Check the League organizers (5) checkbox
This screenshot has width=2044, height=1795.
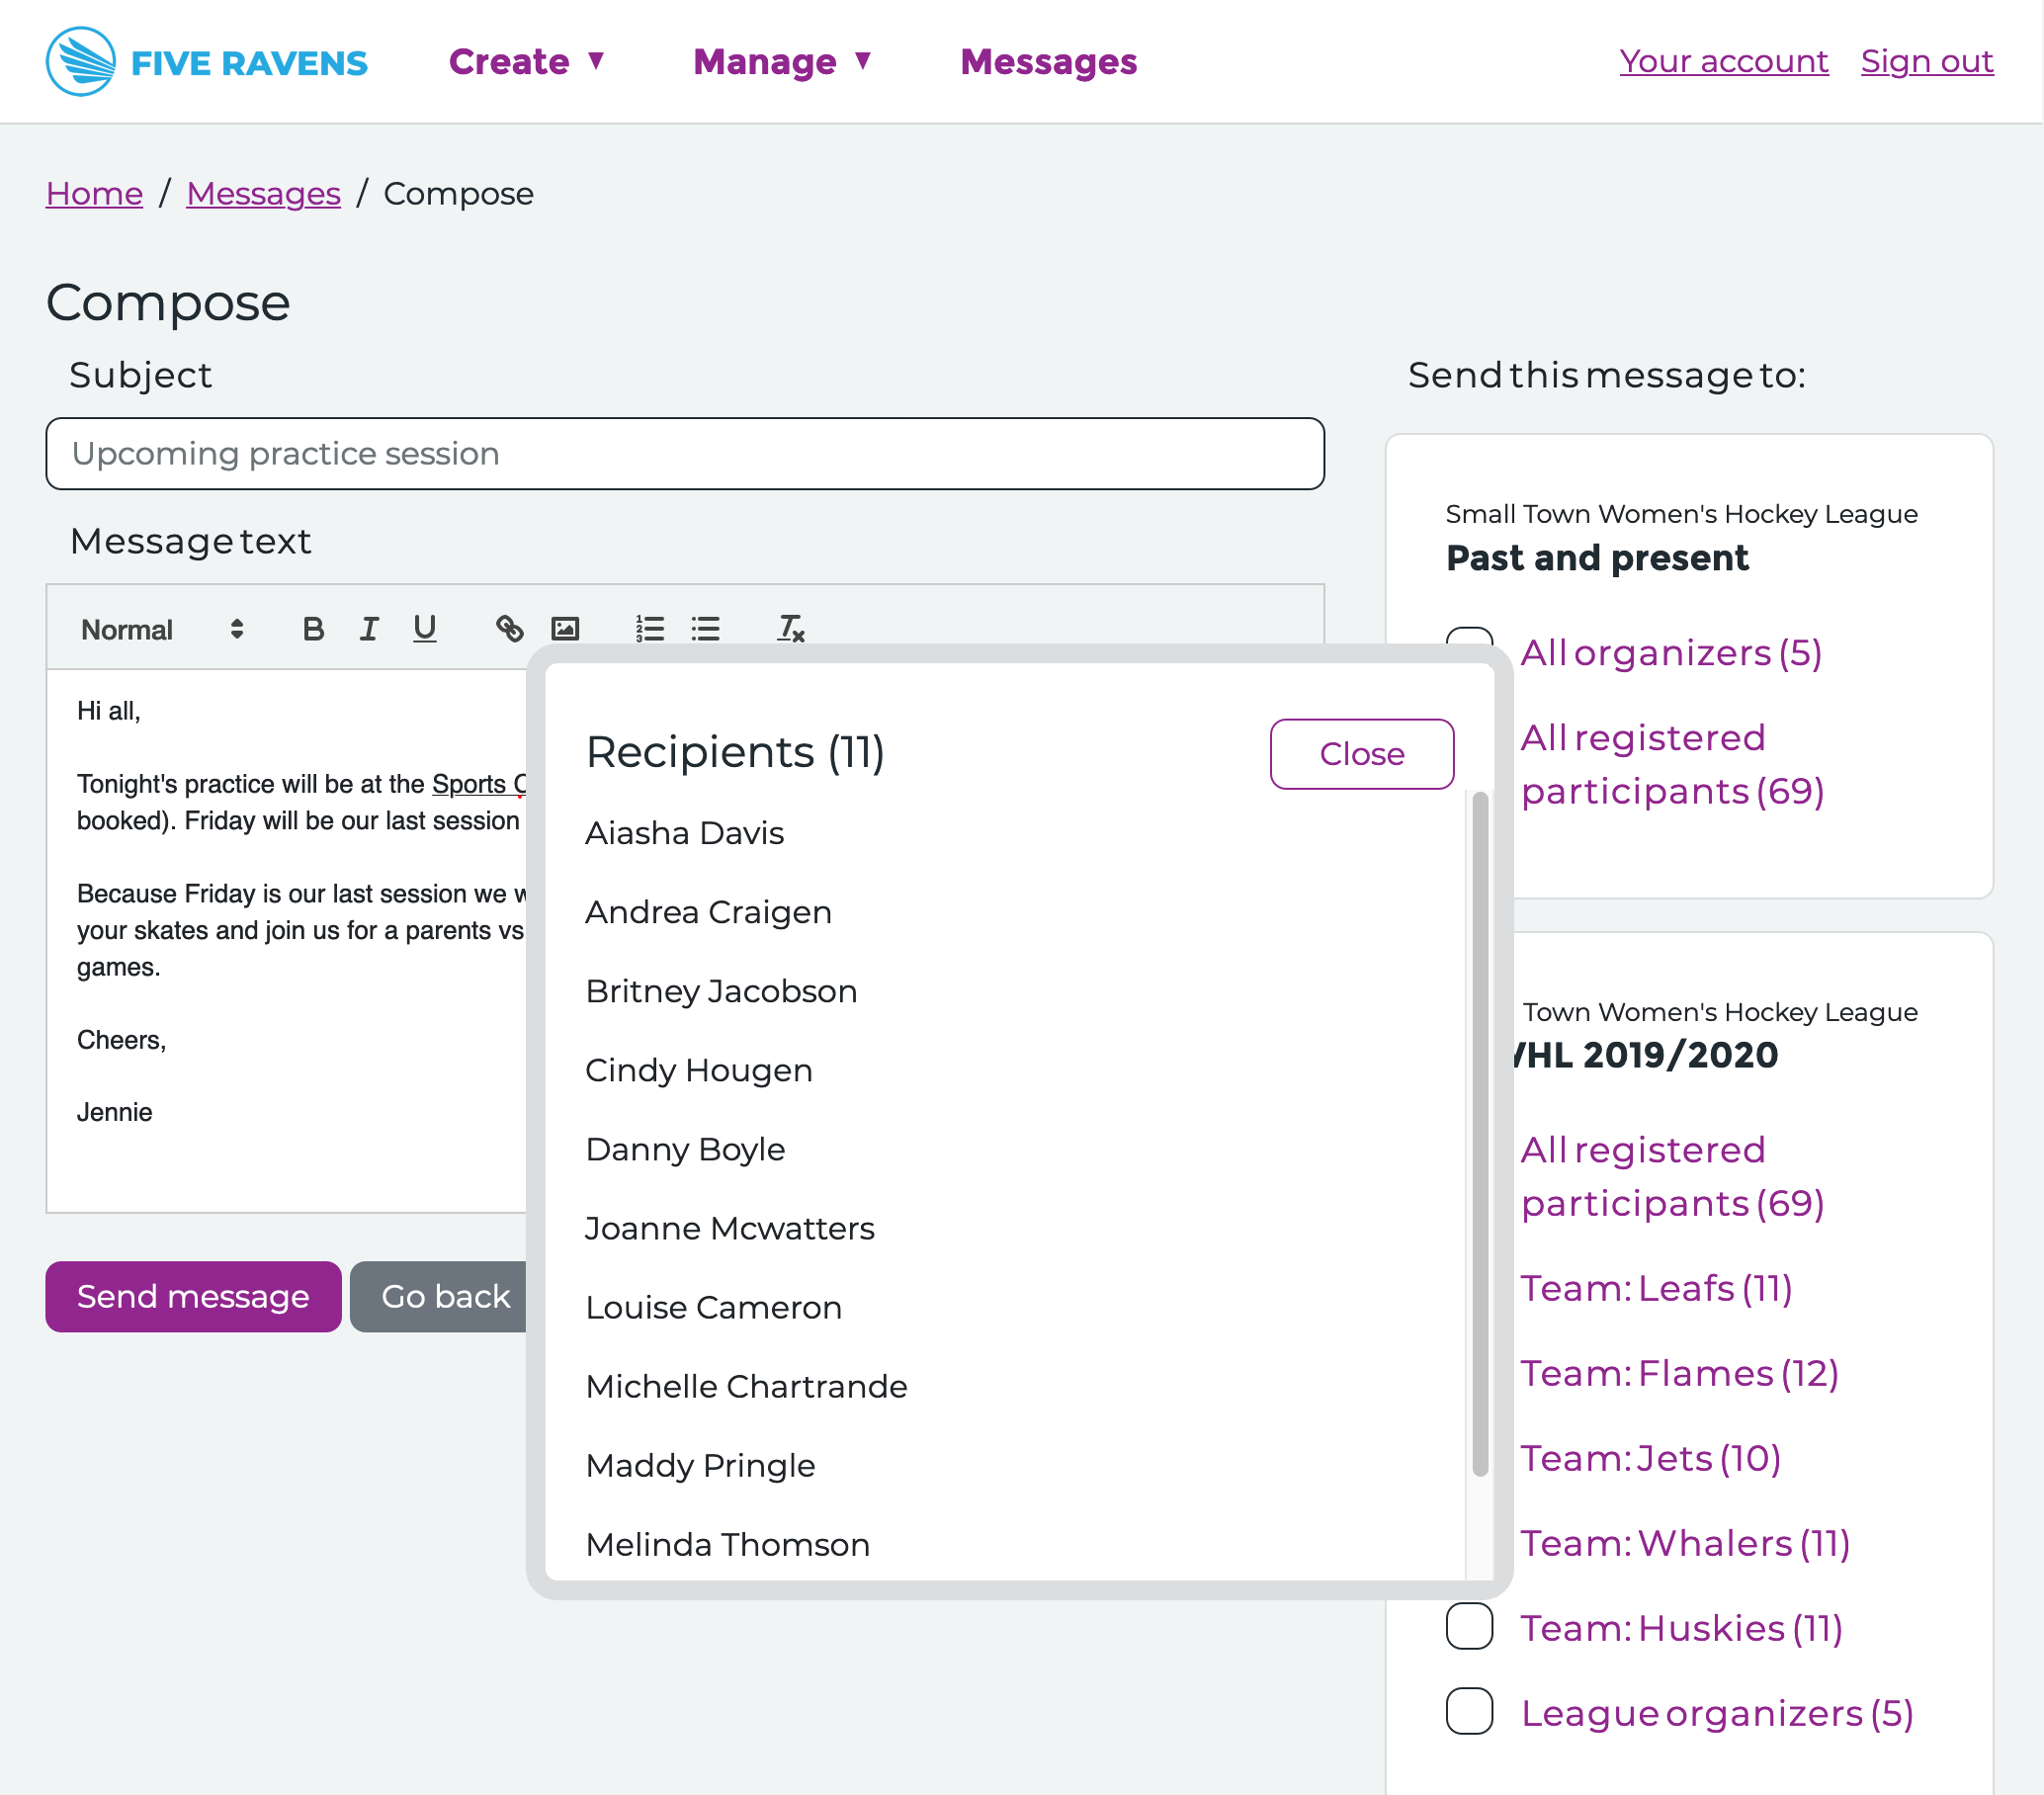[x=1469, y=1712]
